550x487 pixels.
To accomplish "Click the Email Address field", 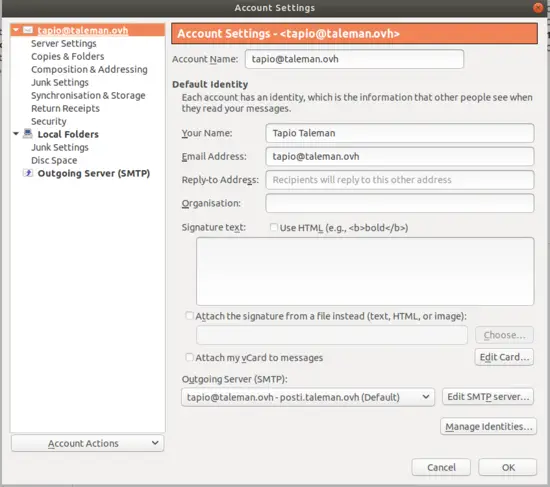I will click(400, 156).
